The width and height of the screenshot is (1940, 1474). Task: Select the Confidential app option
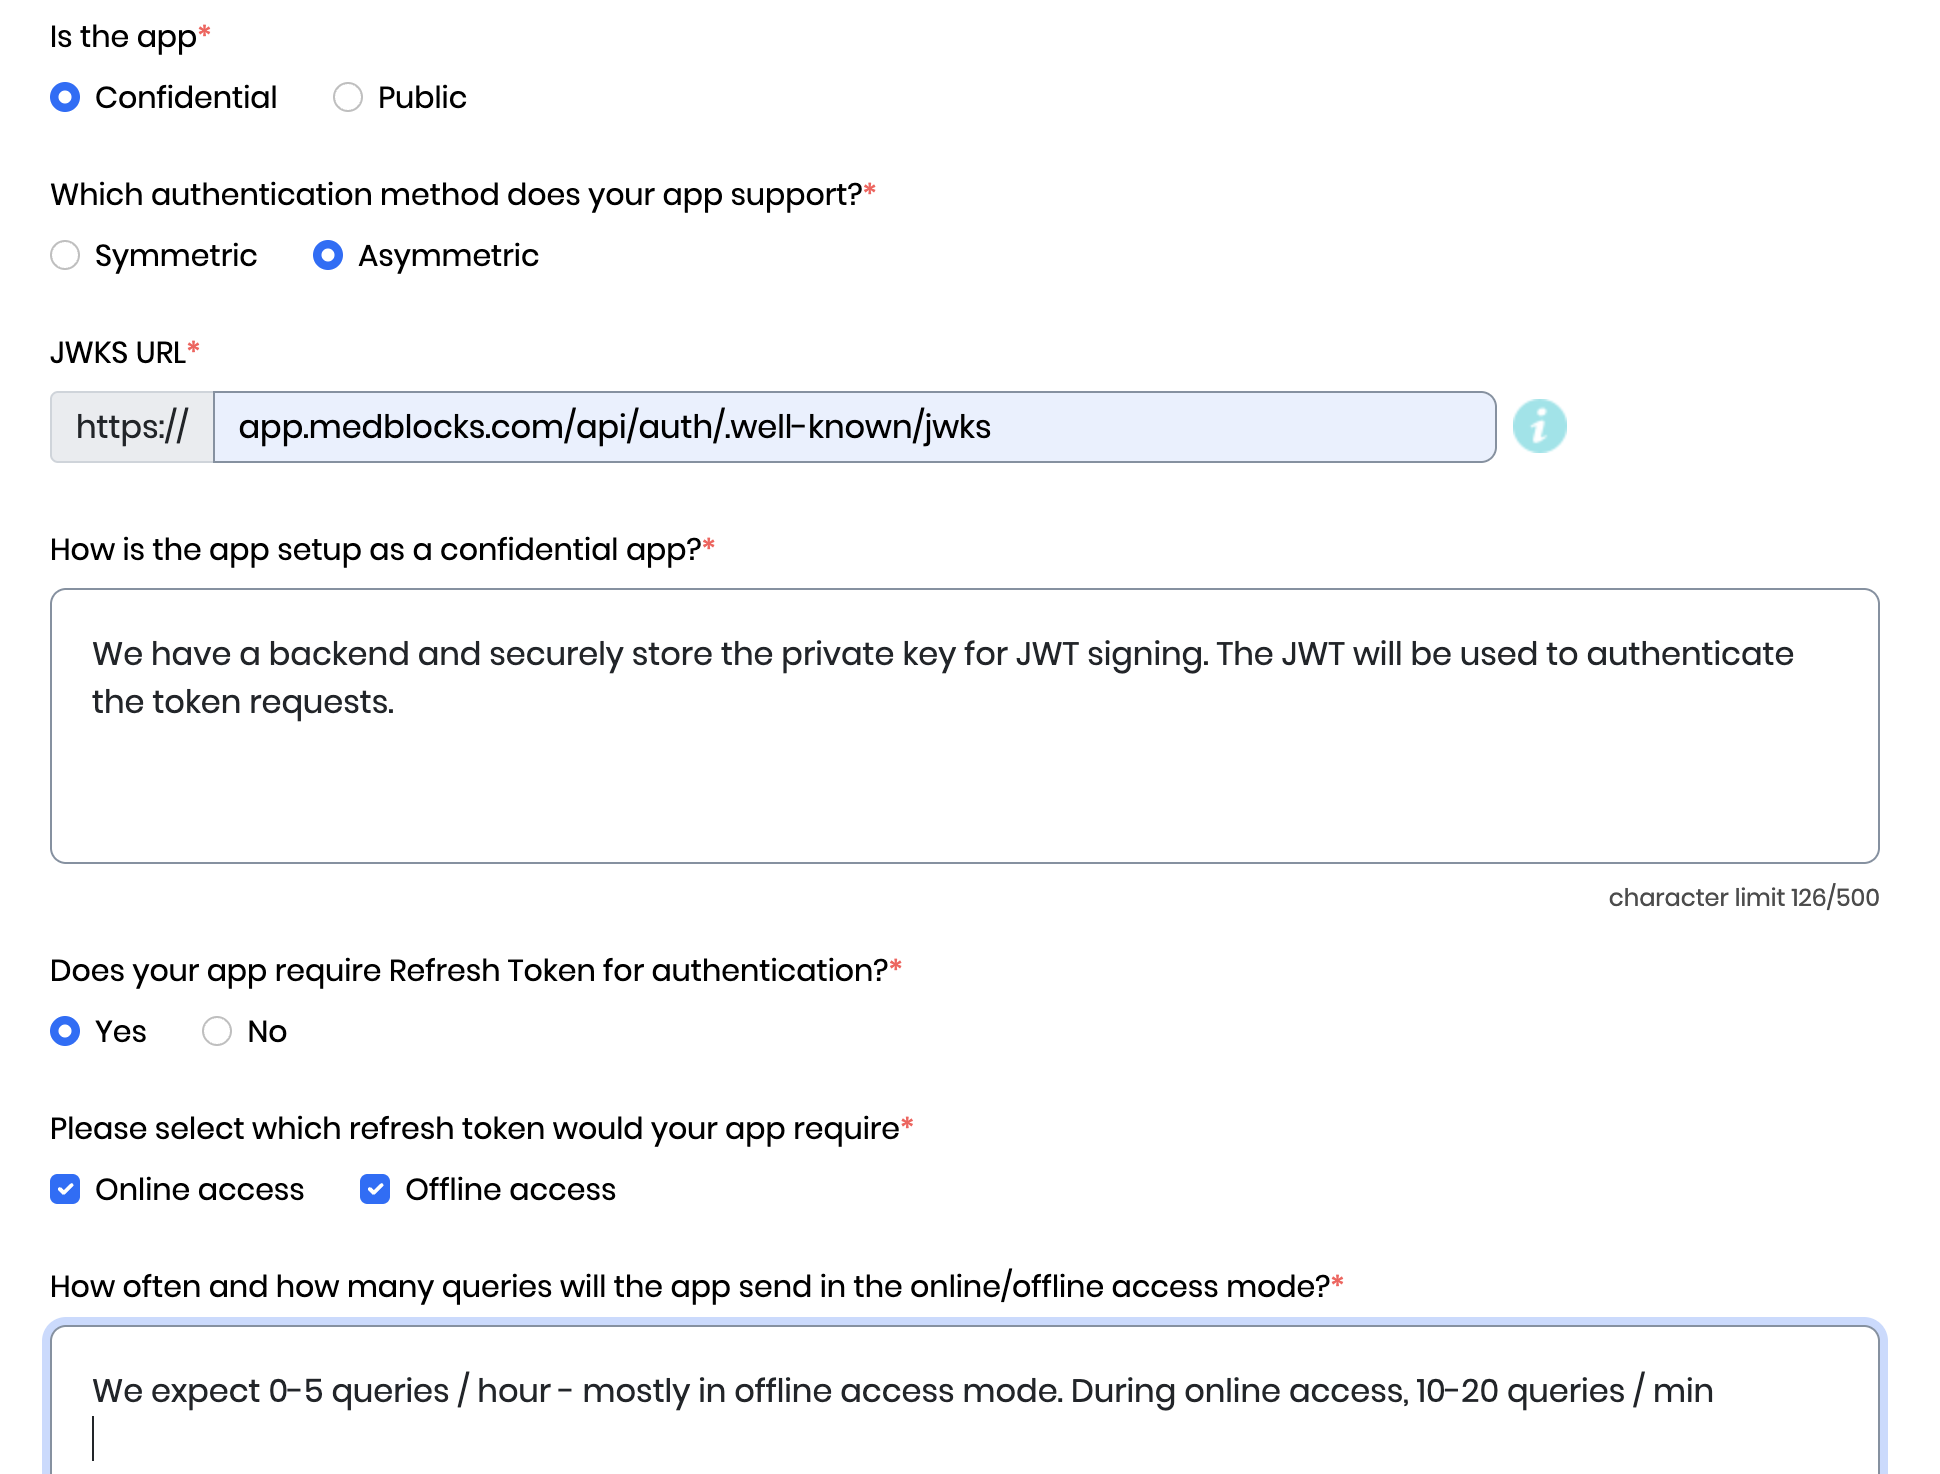coord(65,97)
